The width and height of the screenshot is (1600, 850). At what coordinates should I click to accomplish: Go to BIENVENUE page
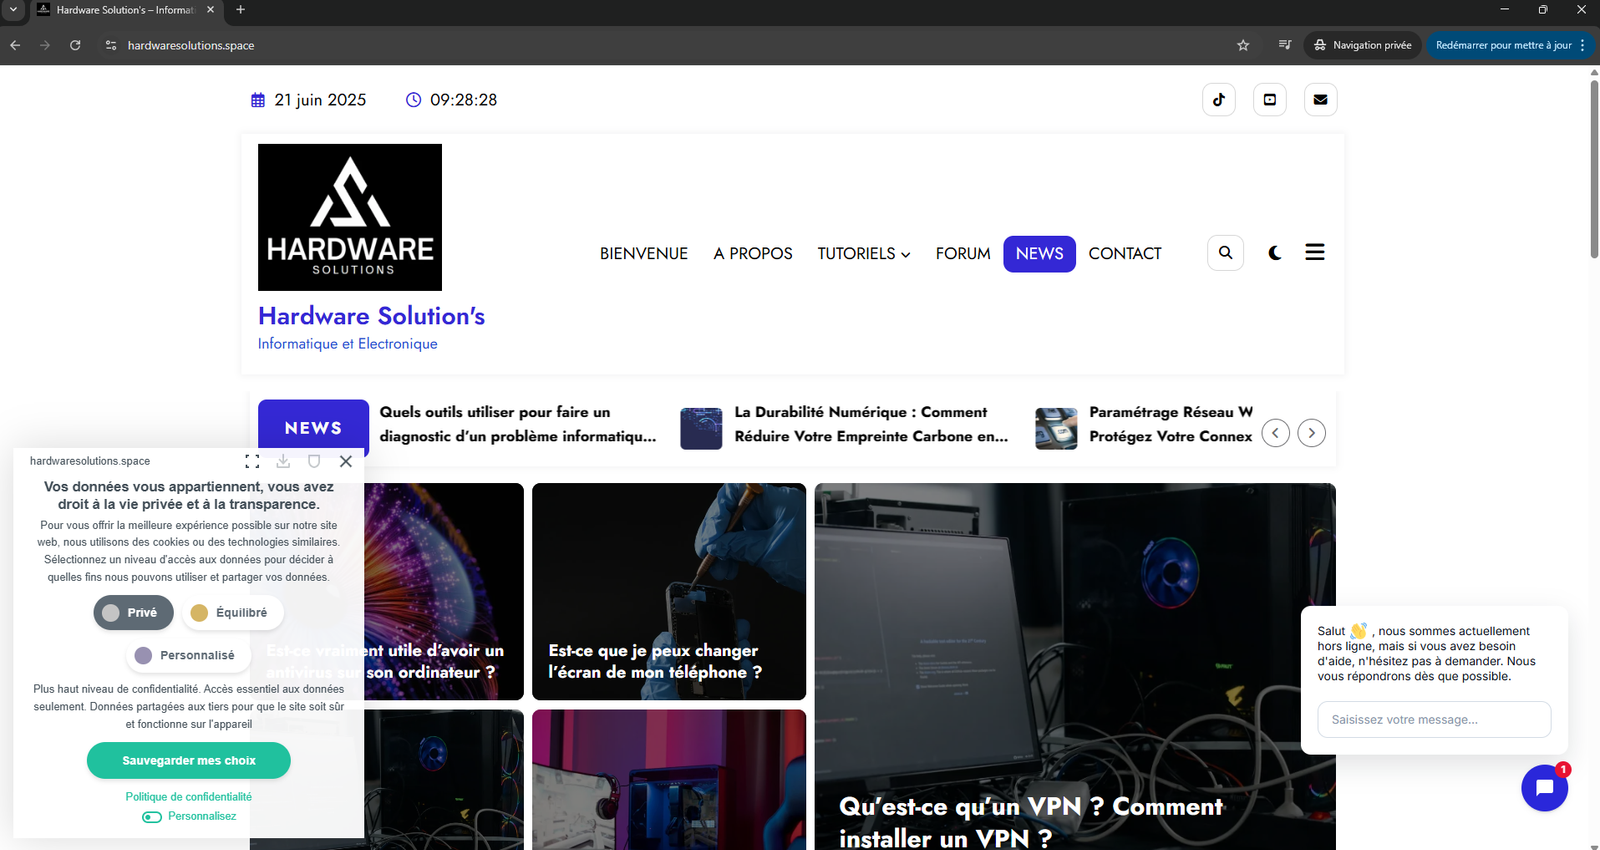pos(644,254)
